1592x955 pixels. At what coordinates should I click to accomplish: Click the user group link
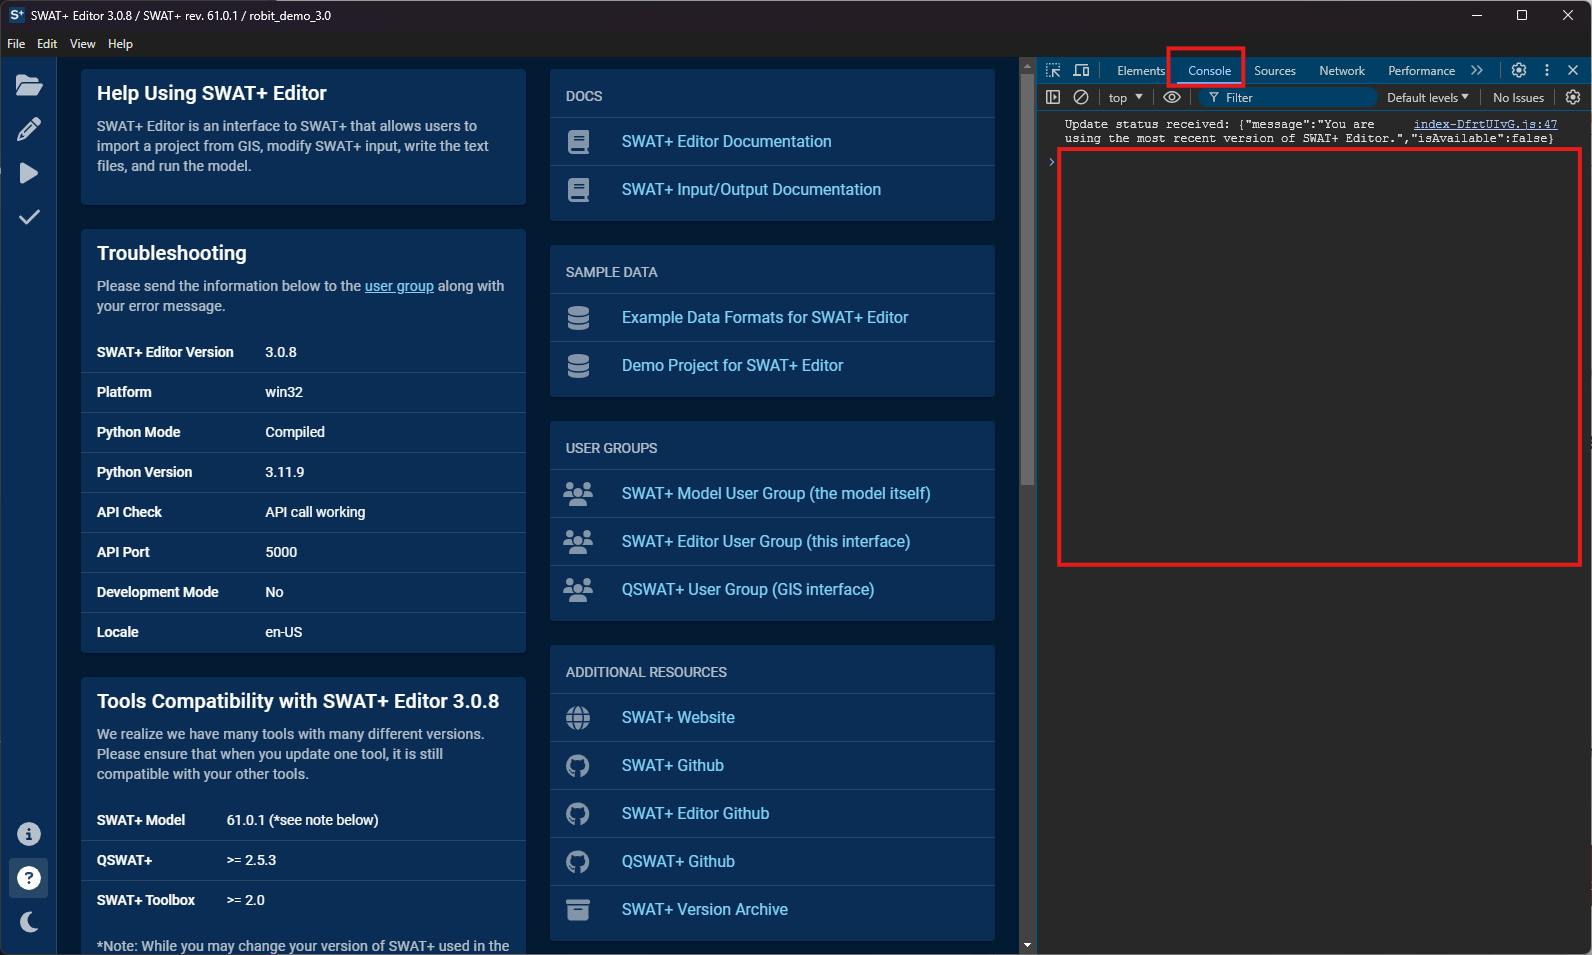(x=399, y=286)
